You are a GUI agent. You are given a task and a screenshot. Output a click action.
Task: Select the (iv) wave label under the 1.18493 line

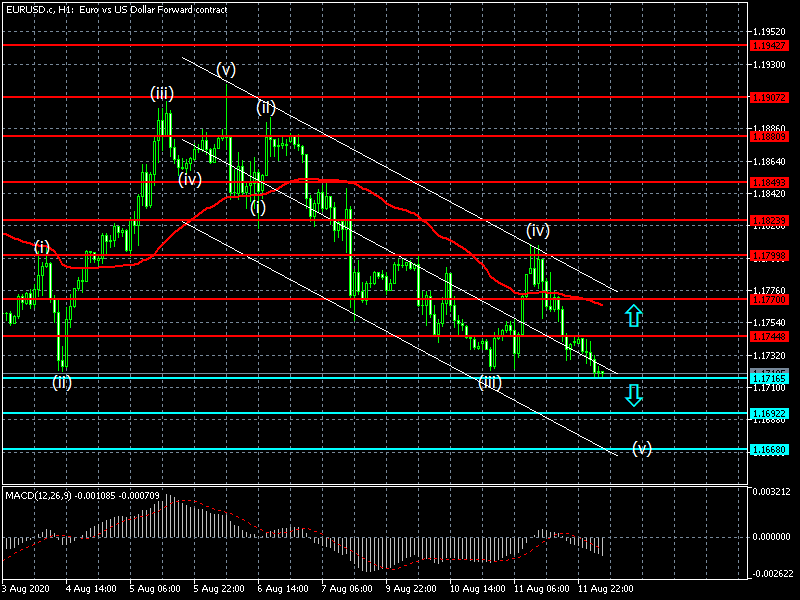[x=190, y=180]
